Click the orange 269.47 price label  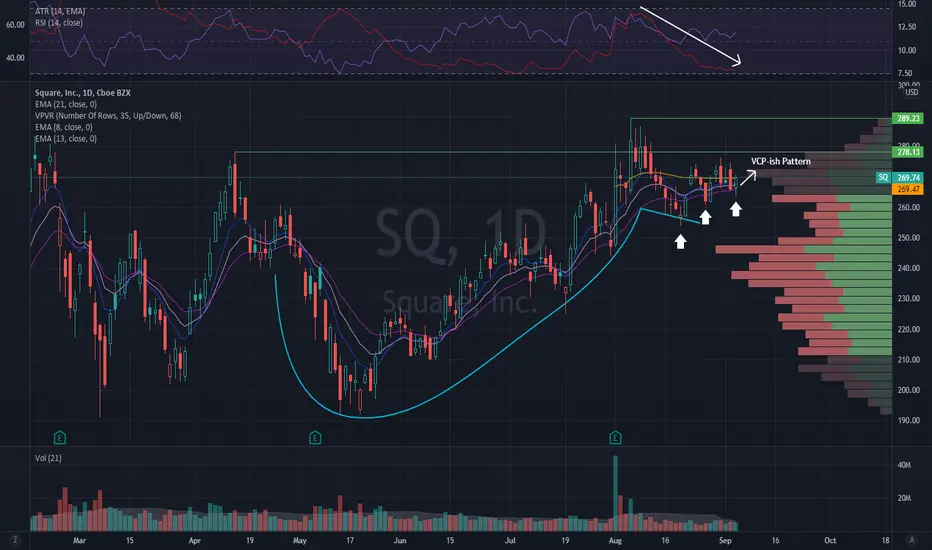point(908,189)
